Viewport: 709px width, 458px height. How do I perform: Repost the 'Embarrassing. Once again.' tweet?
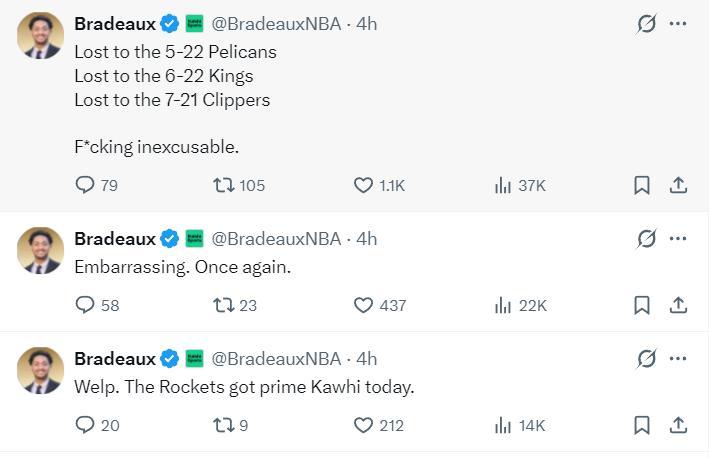[225, 305]
